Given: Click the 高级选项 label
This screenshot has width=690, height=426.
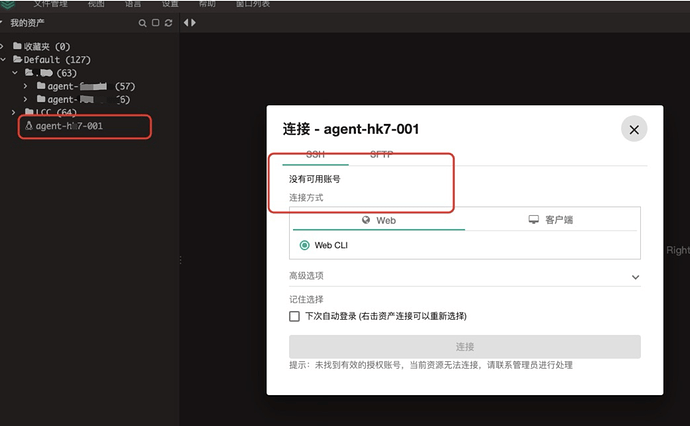Looking at the screenshot, I should coord(306,275).
